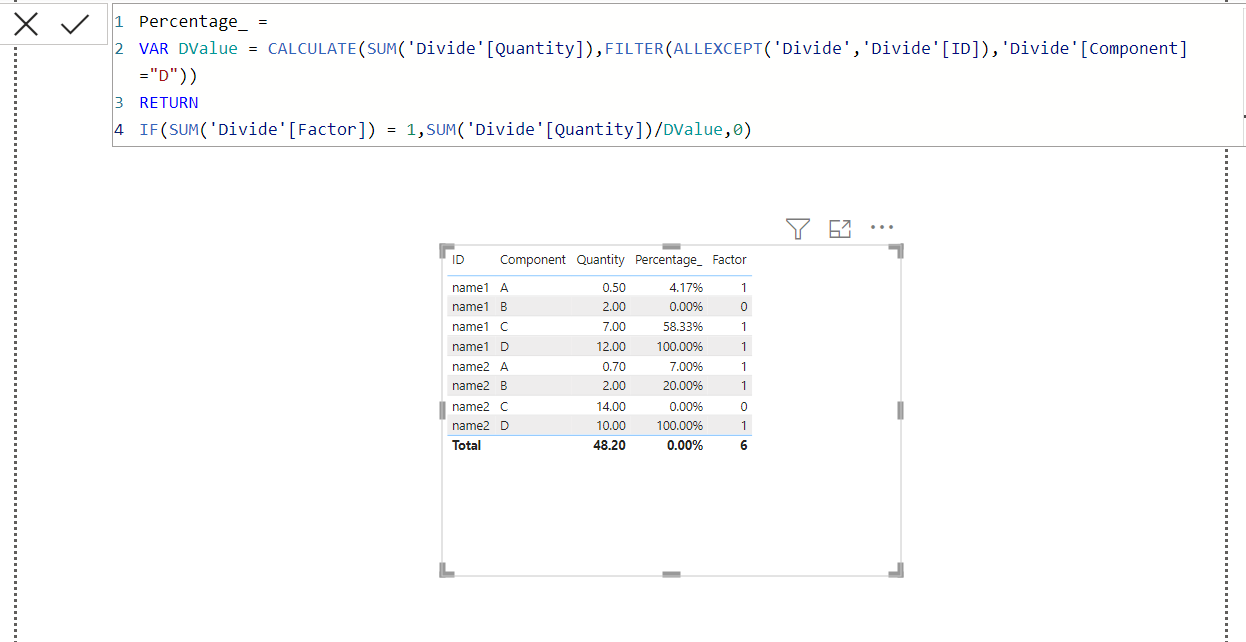Sort by ID column header
The height and width of the screenshot is (642, 1246).
[x=458, y=259]
